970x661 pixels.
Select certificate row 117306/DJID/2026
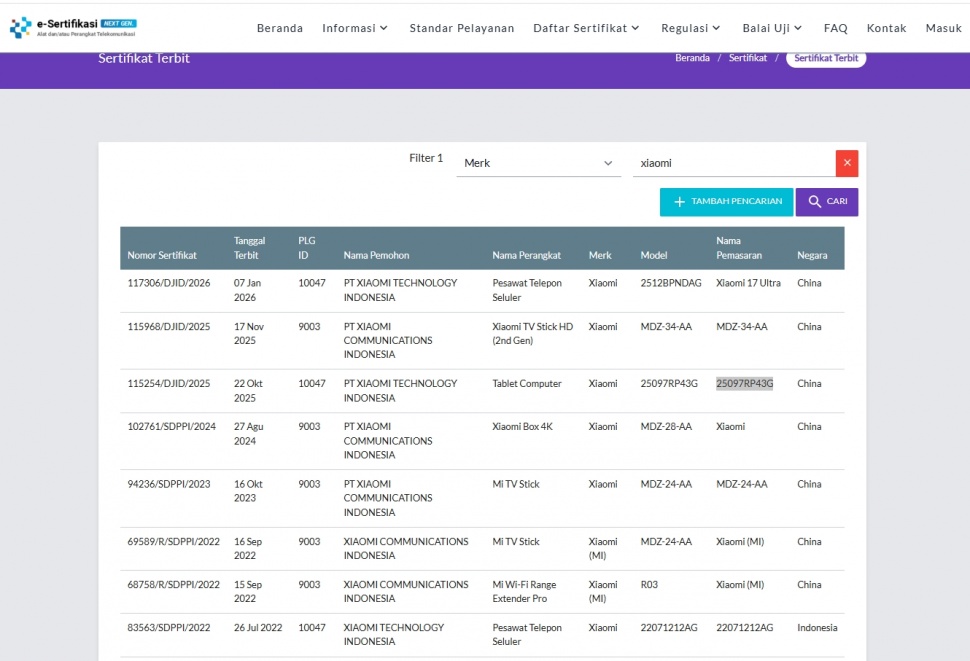click(169, 283)
